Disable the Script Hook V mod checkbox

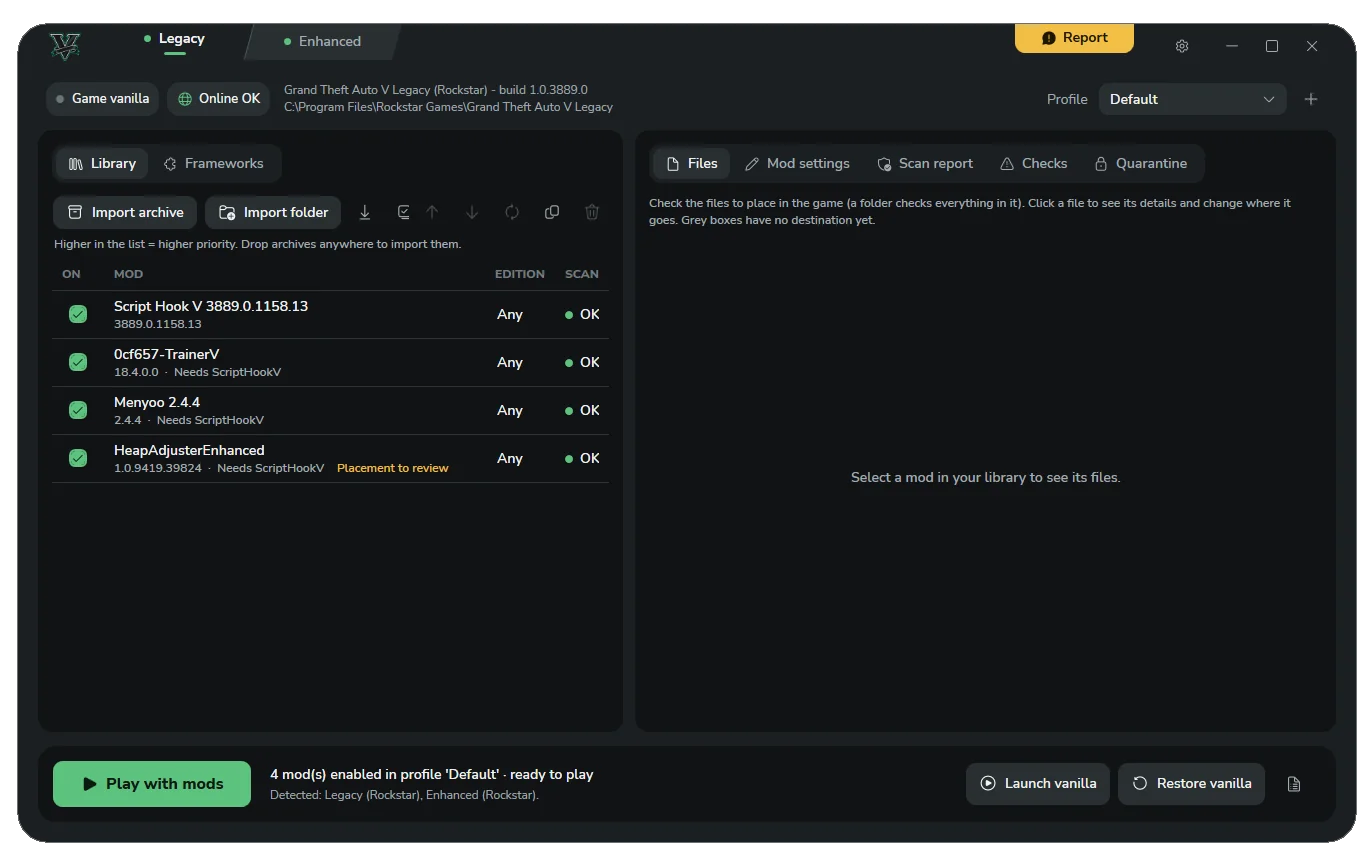click(x=78, y=314)
